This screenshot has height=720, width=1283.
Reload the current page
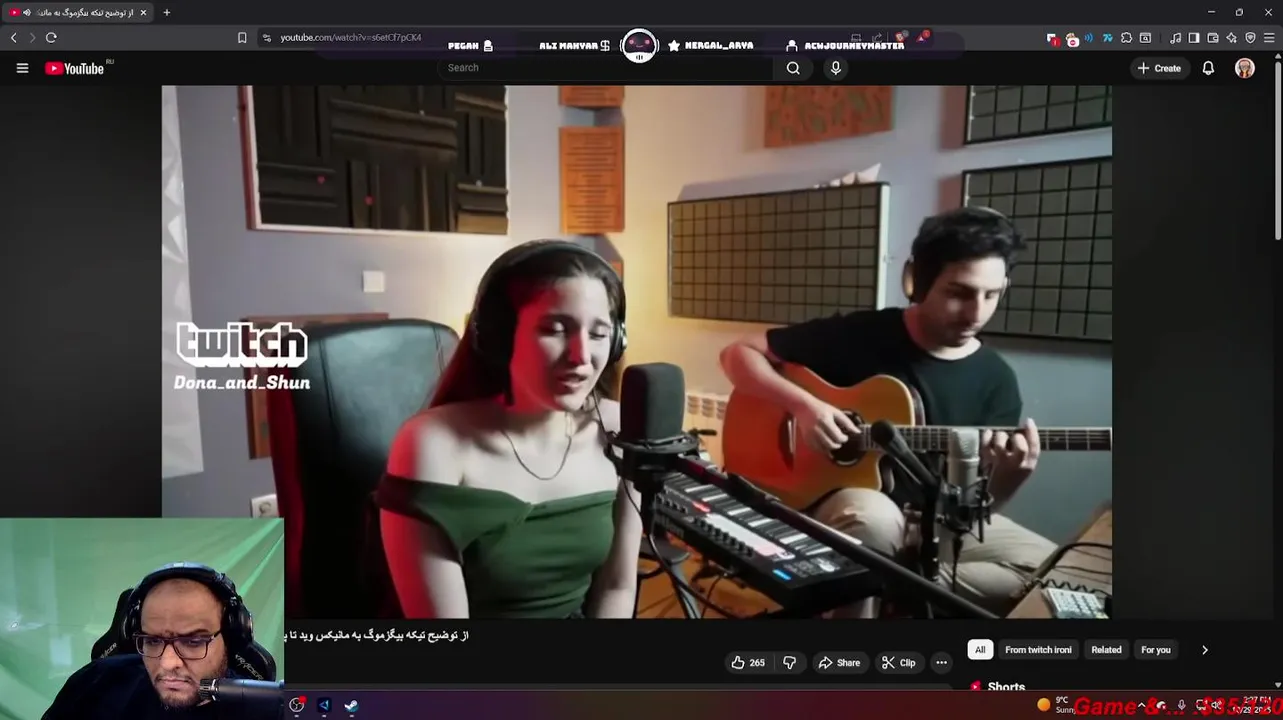tap(51, 37)
